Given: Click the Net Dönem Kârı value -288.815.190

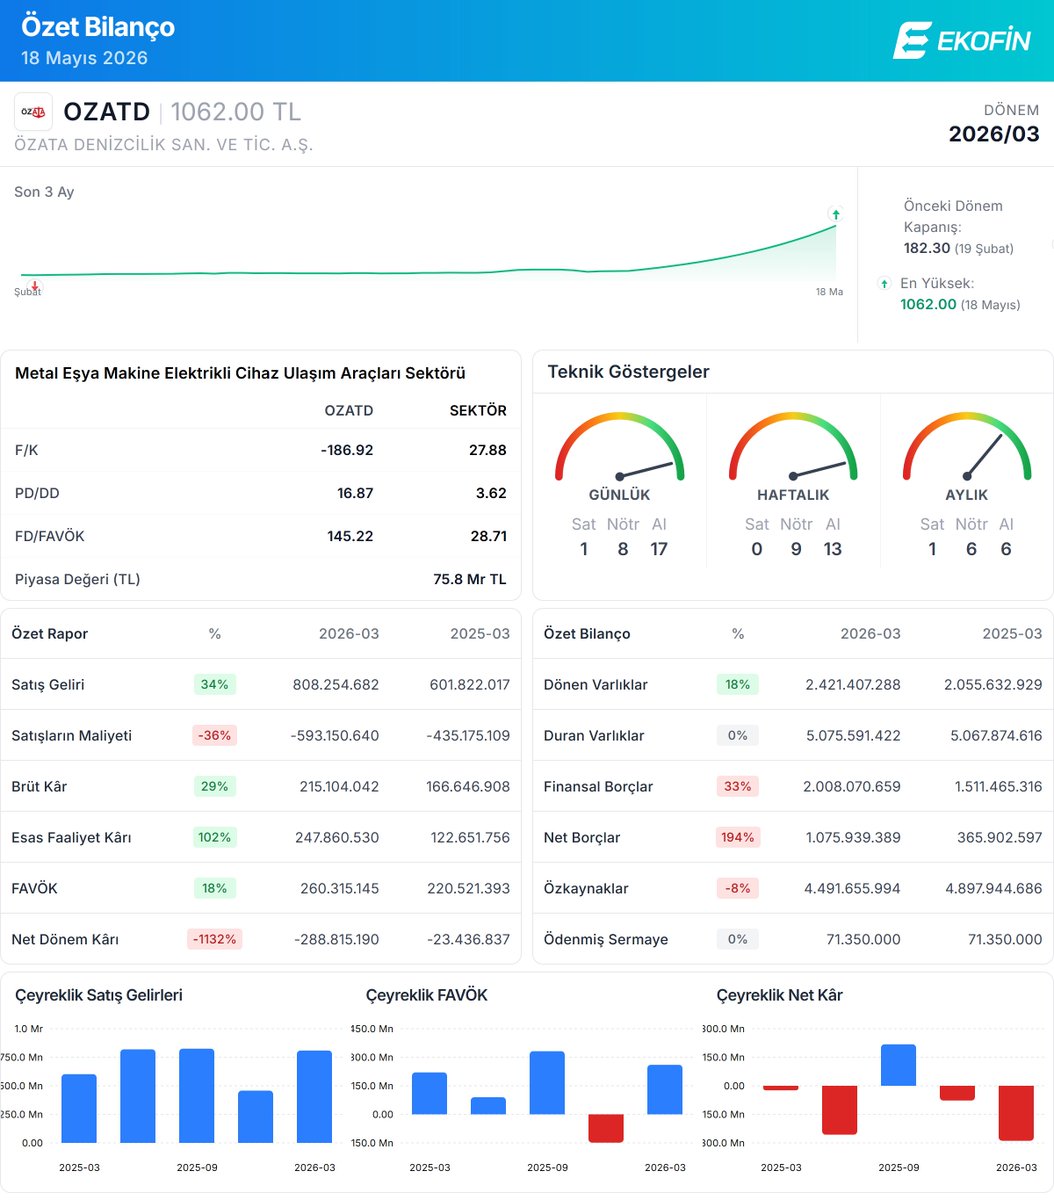Looking at the screenshot, I should click(x=335, y=940).
